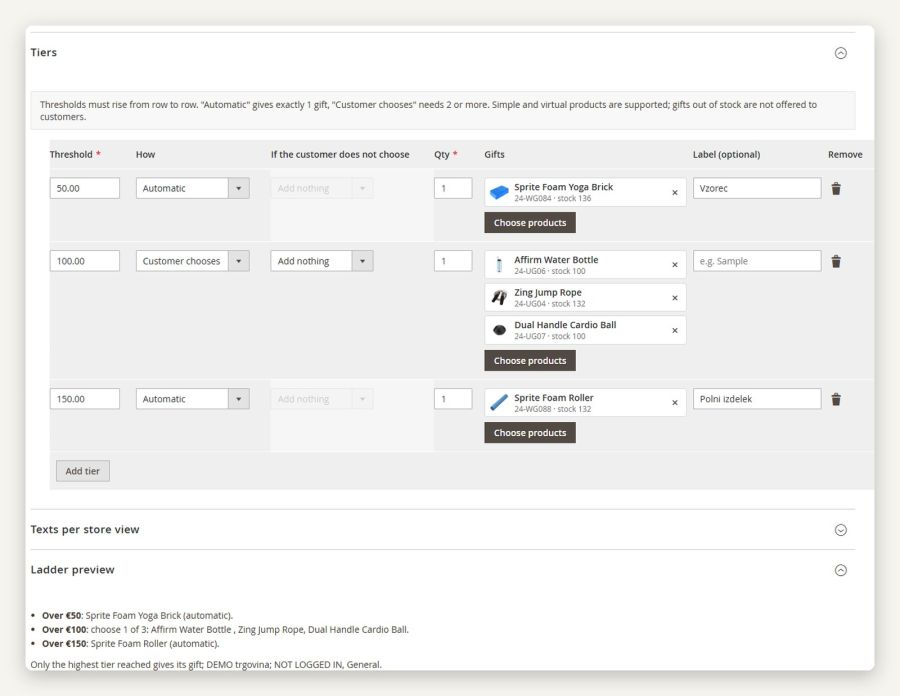
Task: Edit the Vzorec label field
Action: tap(757, 188)
